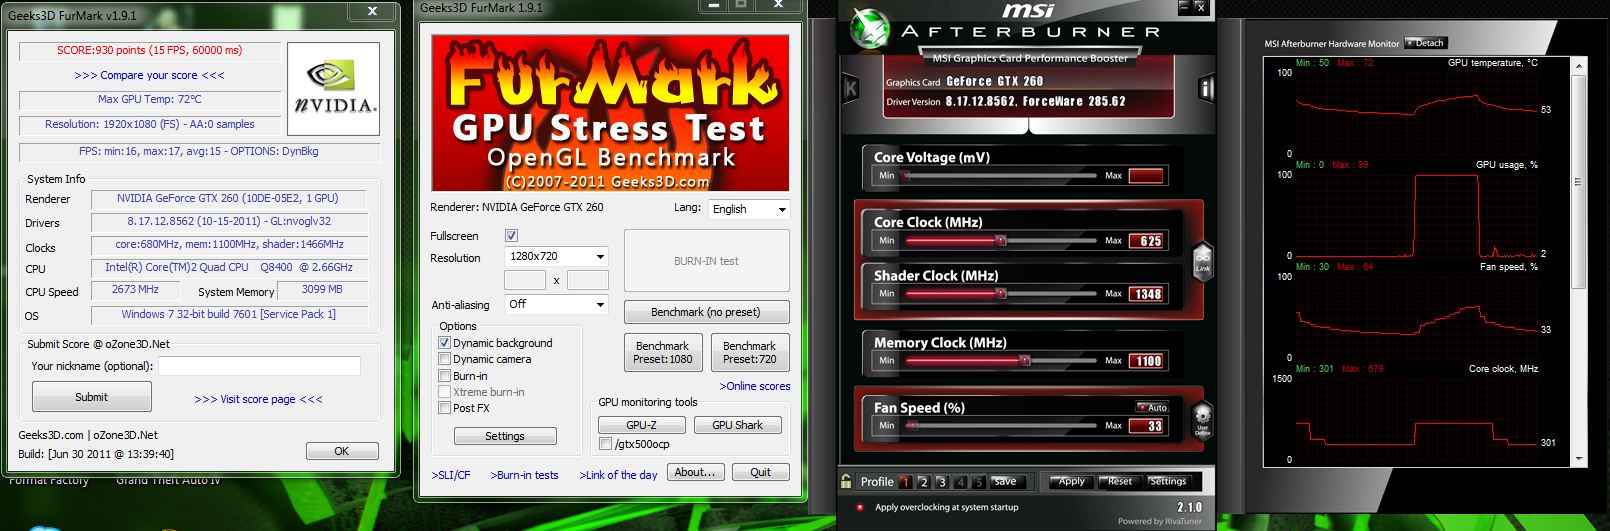Screen dimensions: 1610x531
Task: Open the Online scores link
Action: (x=755, y=386)
